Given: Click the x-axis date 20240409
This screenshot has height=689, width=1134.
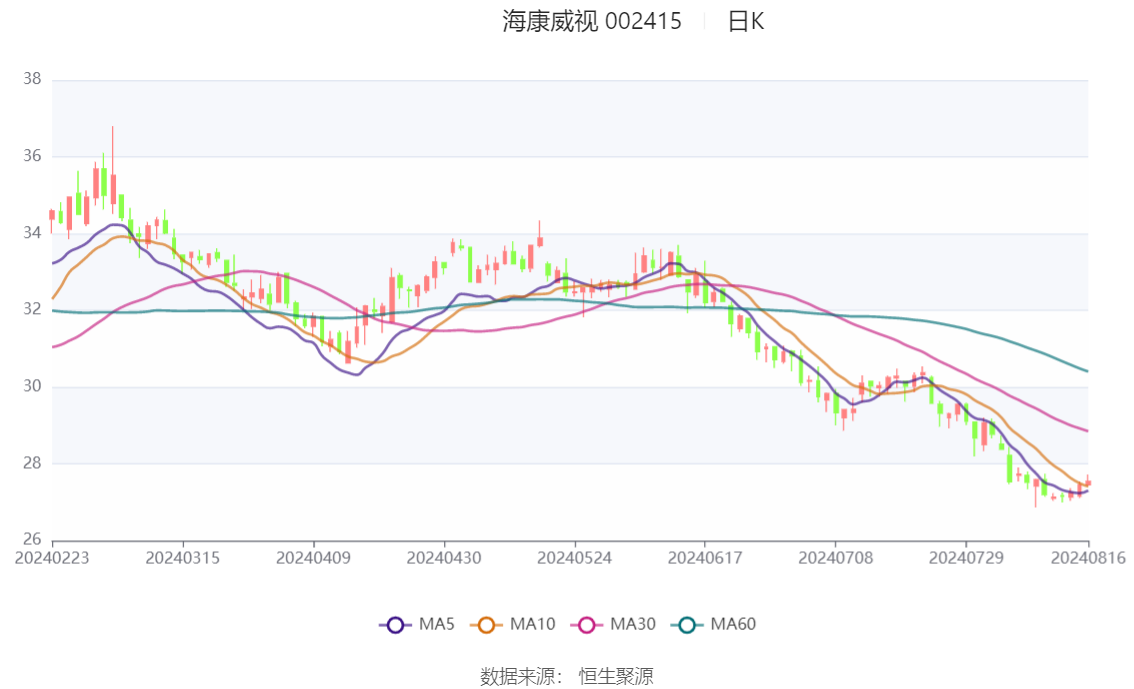Looking at the screenshot, I should 313,558.
